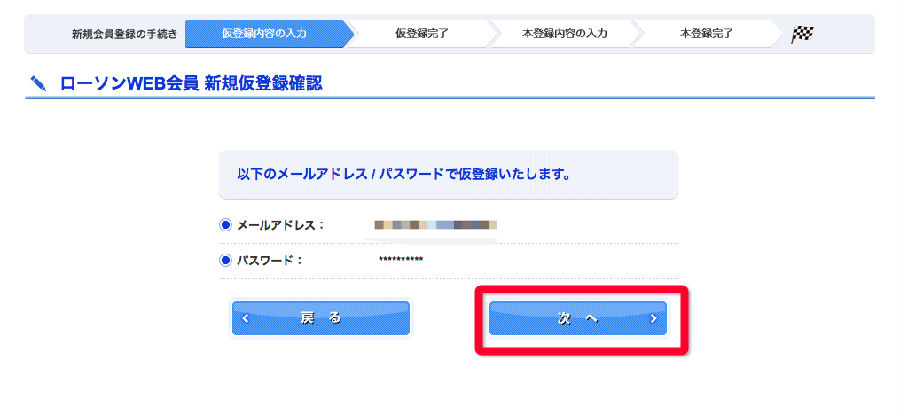900x409 pixels.
Task: Click the メールアドレス: label text
Action: pyautogui.click(x=281, y=225)
